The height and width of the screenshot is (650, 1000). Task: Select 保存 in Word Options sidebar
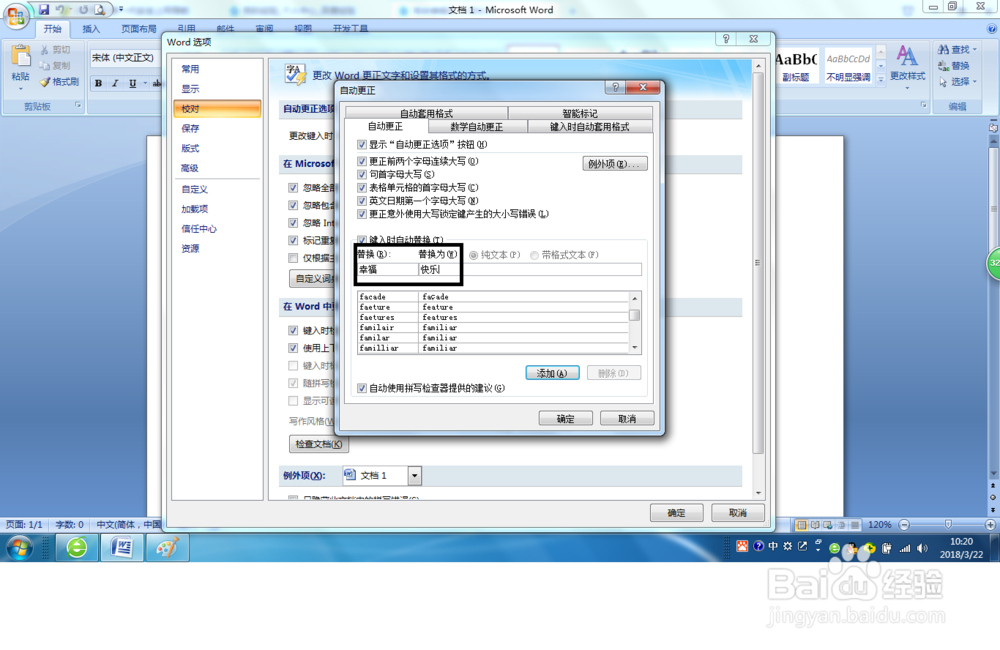pos(217,128)
